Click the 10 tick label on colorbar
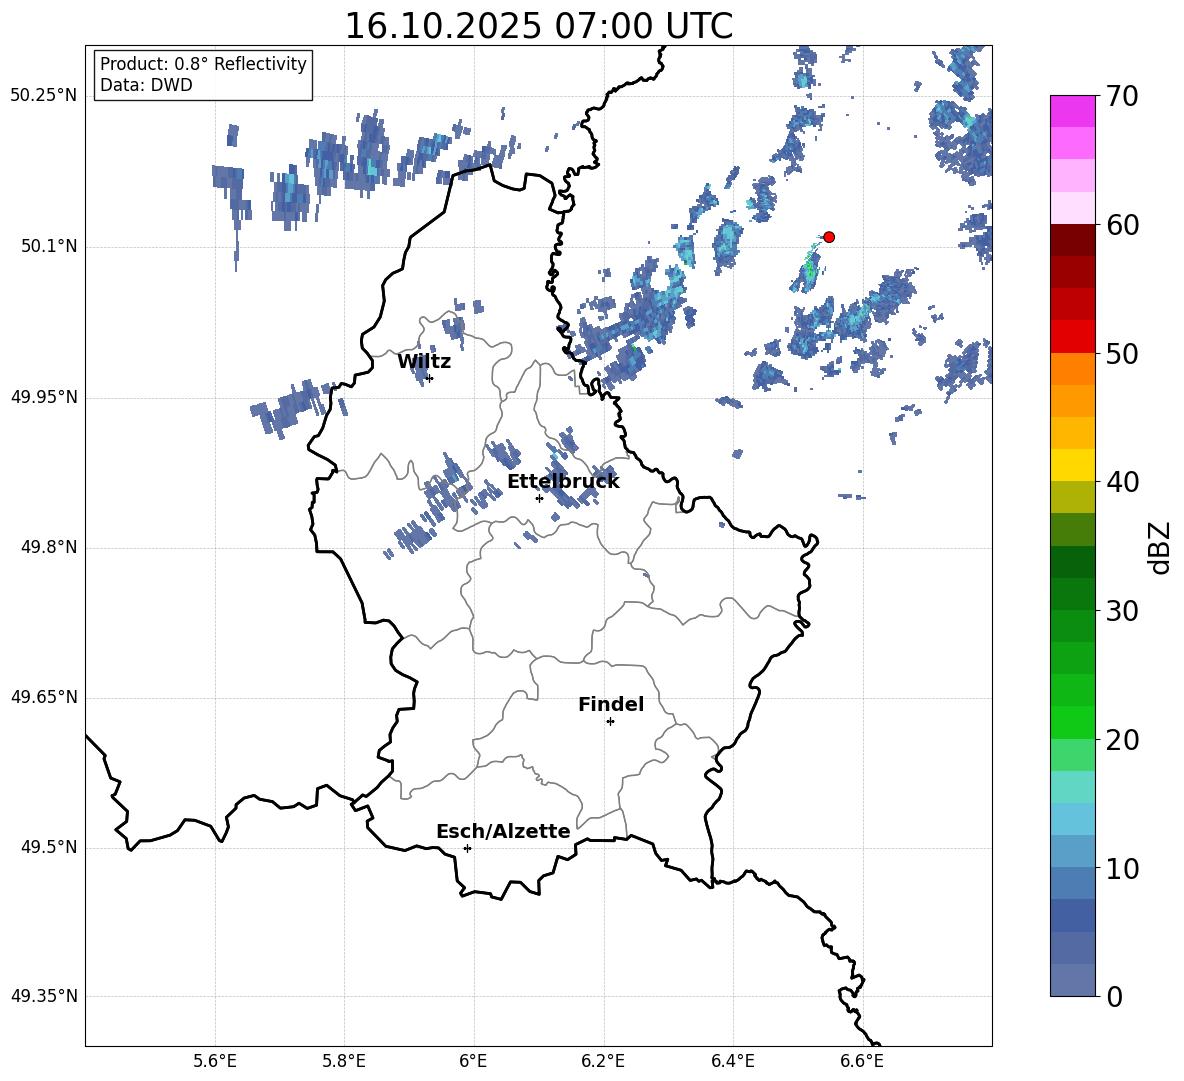This screenshot has width=1184, height=1081. click(1122, 868)
